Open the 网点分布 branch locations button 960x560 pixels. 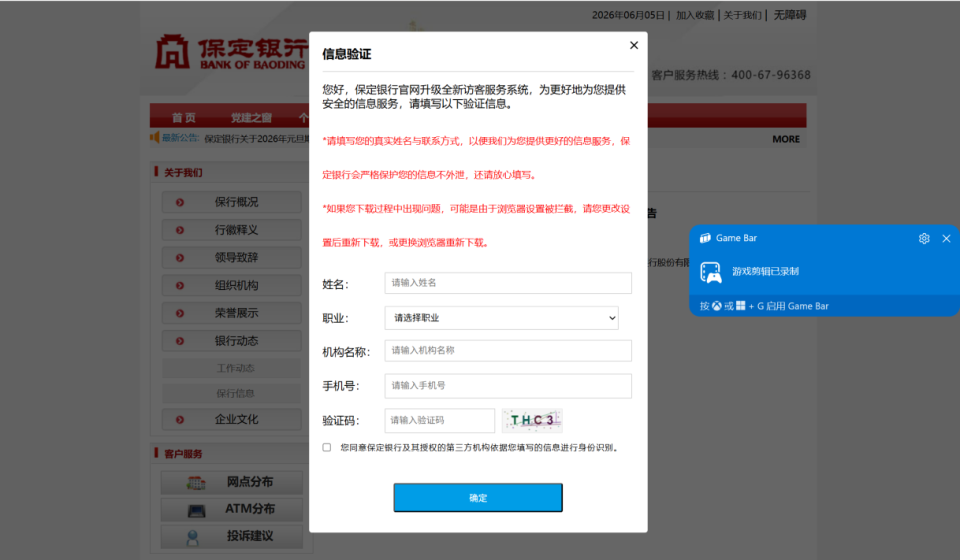click(x=231, y=482)
